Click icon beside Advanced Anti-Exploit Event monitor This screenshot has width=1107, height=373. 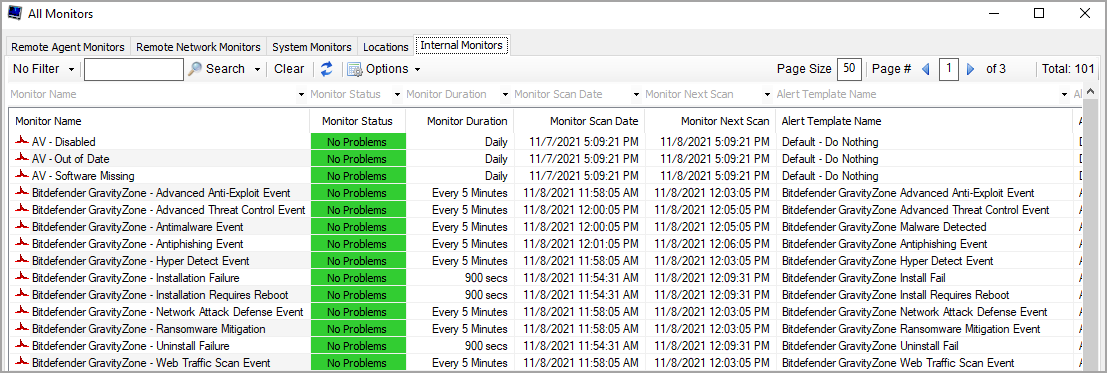click(23, 192)
